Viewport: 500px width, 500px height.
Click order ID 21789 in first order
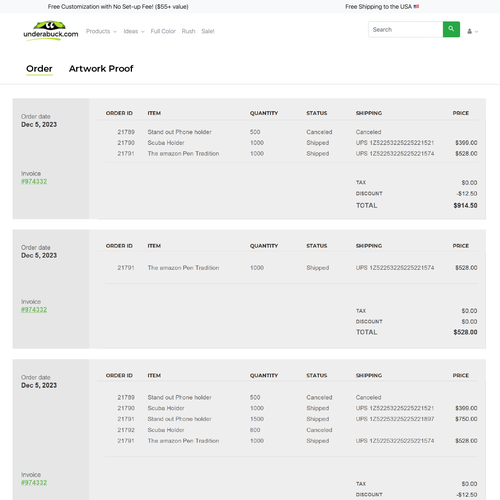click(126, 132)
